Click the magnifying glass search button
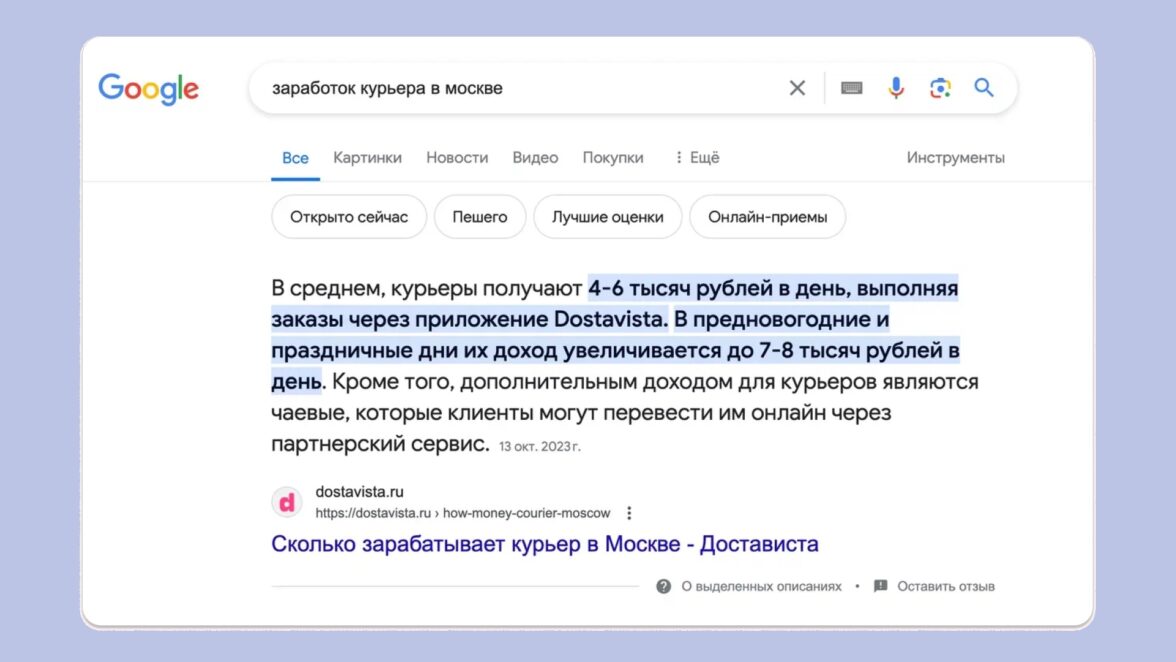 point(984,88)
